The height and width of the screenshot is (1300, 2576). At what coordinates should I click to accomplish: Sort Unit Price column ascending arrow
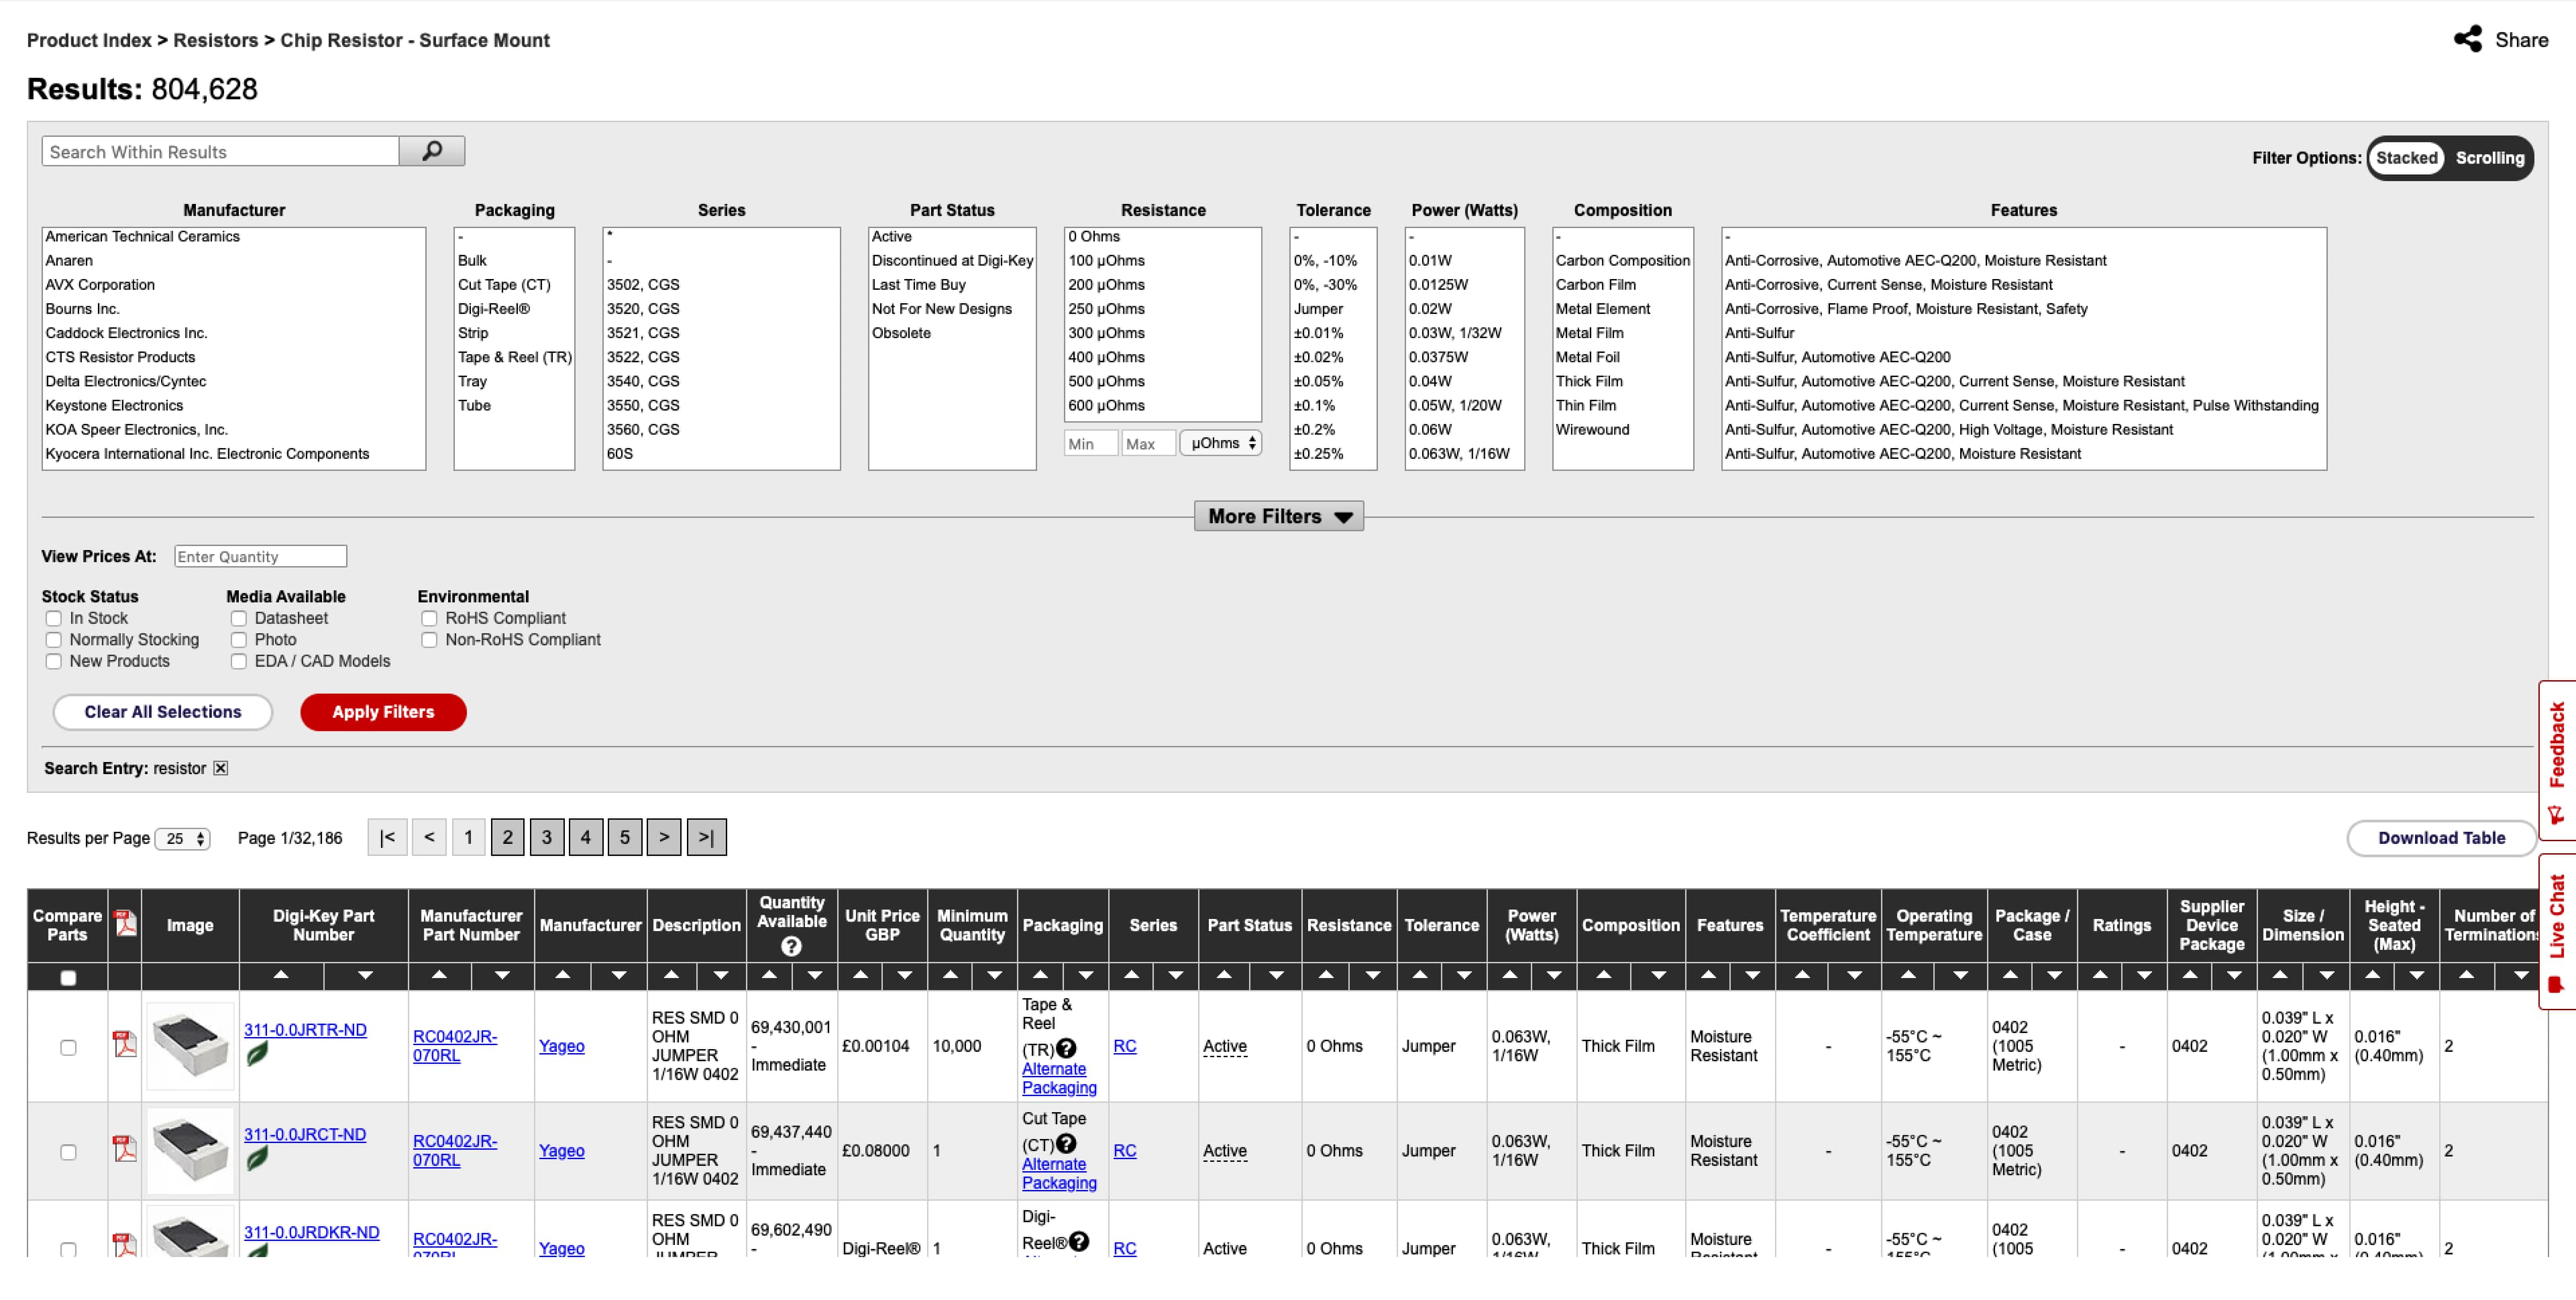860,975
